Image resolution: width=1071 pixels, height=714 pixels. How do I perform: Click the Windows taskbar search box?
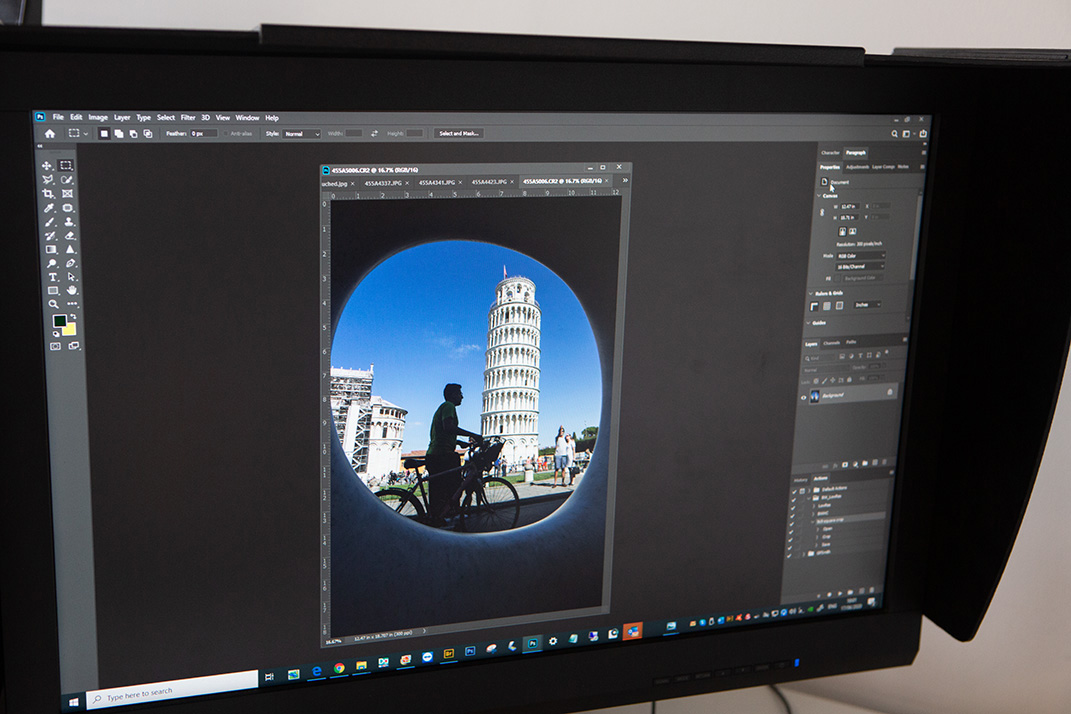coord(170,690)
